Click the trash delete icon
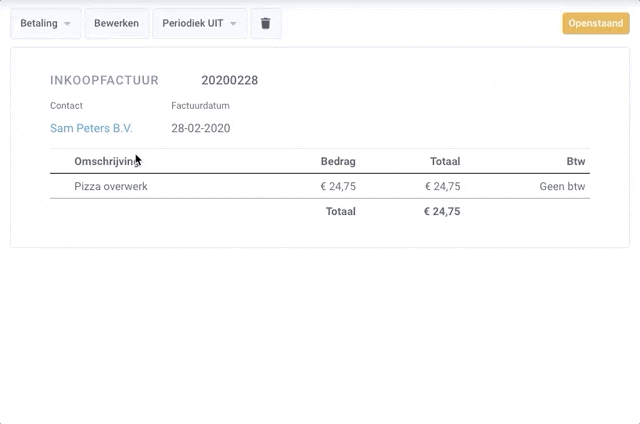Viewport: 640px width, 424px height. (265, 23)
